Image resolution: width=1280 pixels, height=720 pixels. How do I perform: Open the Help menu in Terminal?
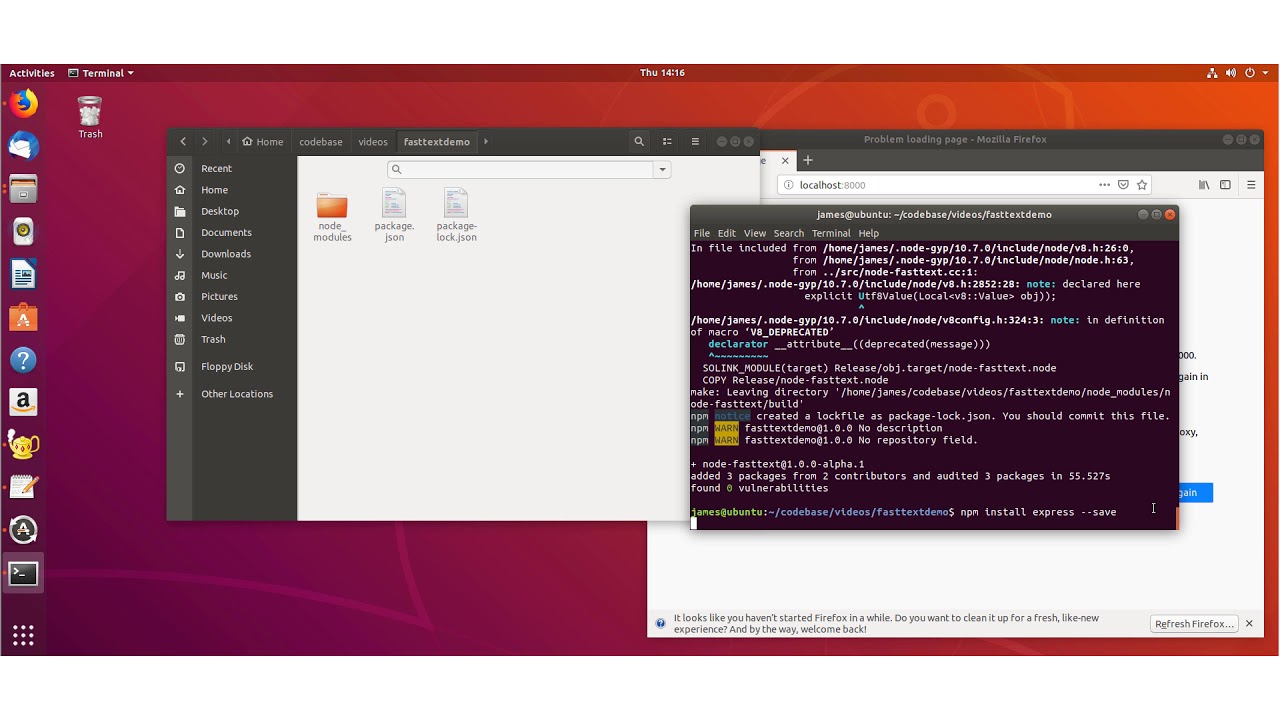(869, 233)
